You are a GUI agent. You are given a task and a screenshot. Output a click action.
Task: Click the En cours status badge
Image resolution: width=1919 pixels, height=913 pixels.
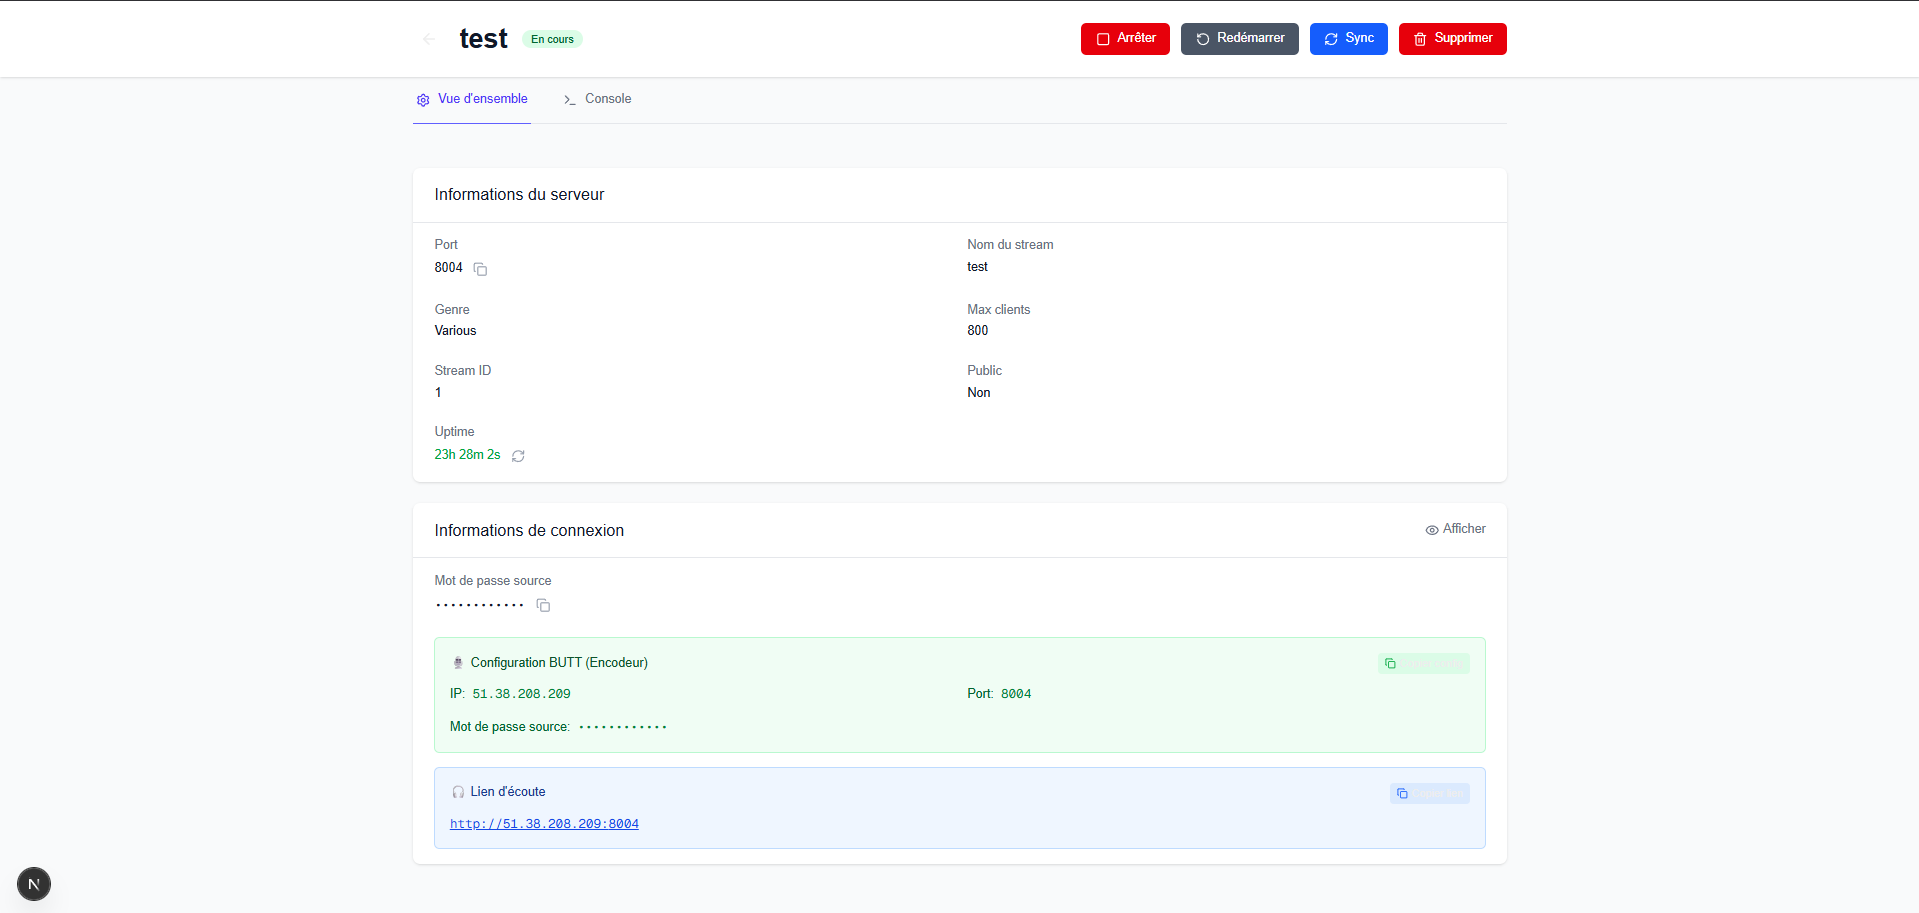[552, 39]
